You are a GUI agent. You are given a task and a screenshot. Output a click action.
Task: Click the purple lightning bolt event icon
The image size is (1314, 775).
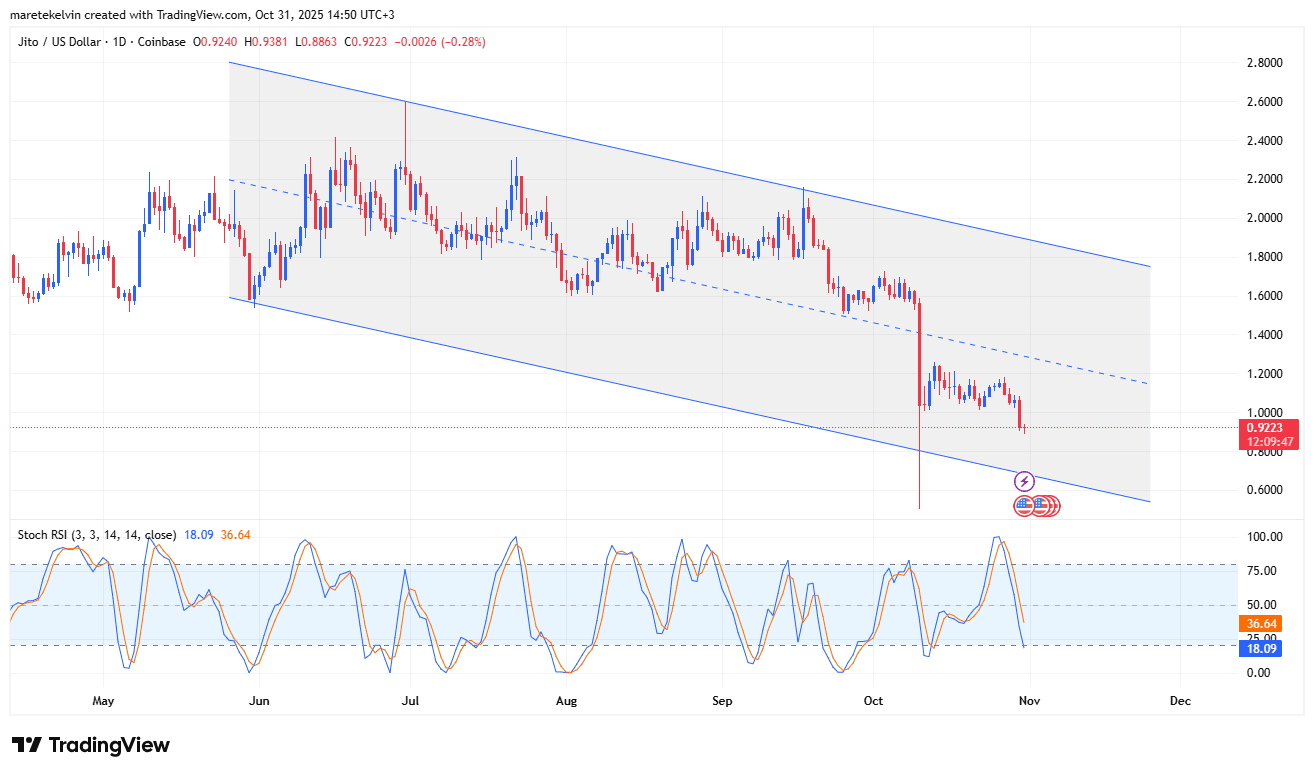tap(1024, 481)
